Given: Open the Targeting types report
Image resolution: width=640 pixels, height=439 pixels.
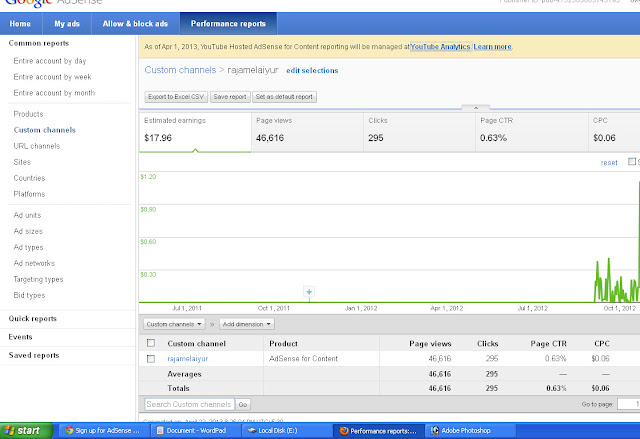Looking at the screenshot, I should tap(38, 279).
